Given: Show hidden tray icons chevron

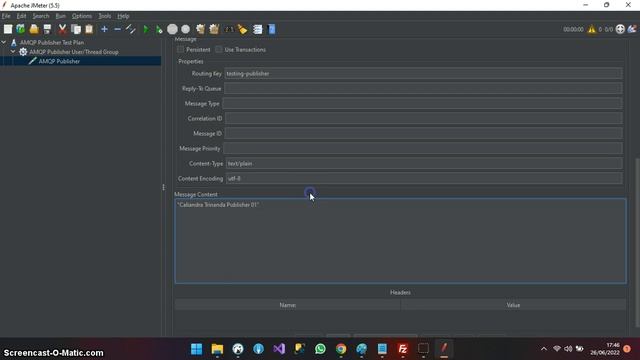Looking at the screenshot, I should tap(544, 349).
